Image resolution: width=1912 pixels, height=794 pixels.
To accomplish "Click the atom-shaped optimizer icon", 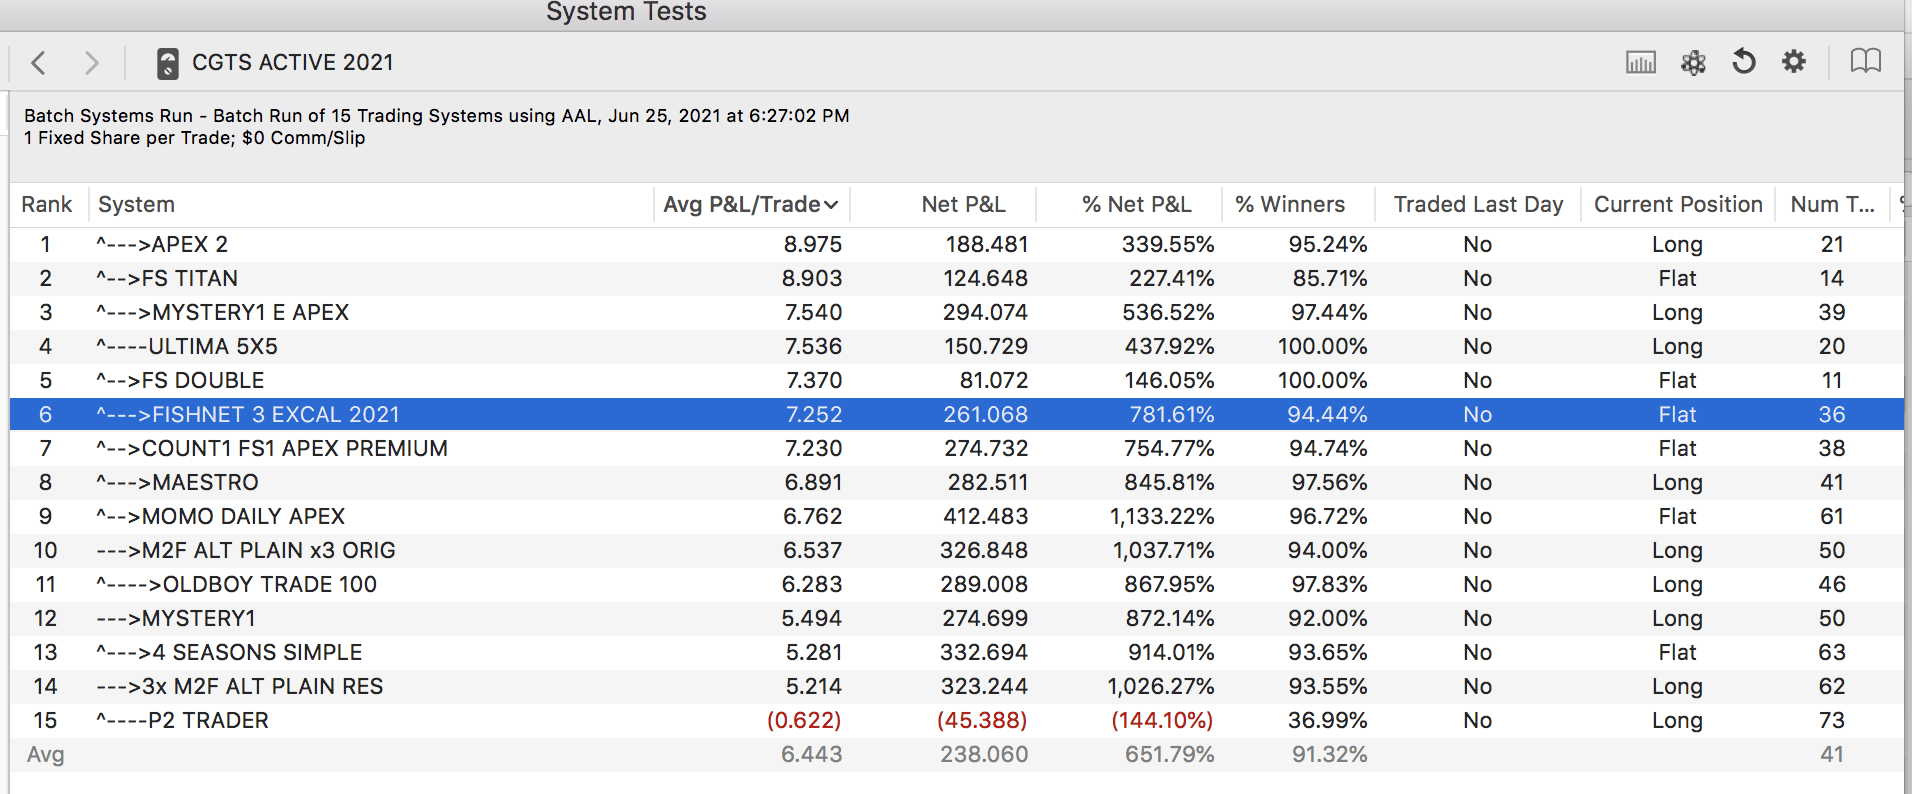I will click(x=1693, y=63).
